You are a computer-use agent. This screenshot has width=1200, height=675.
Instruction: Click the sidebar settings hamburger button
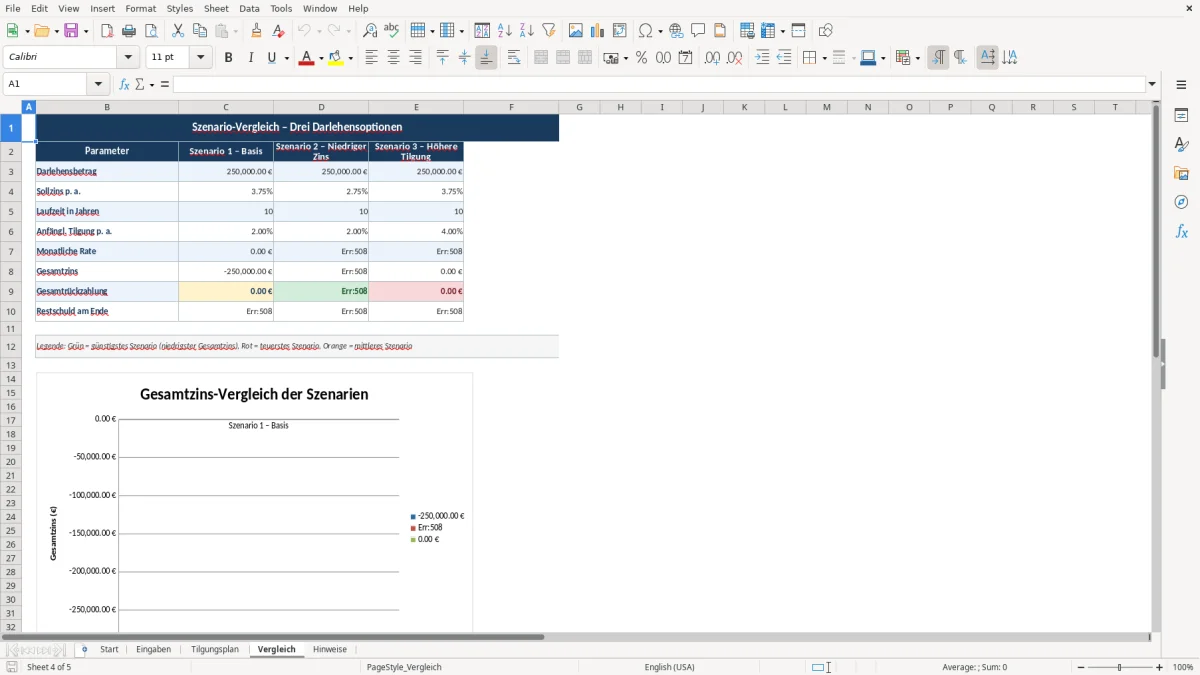[1181, 84]
